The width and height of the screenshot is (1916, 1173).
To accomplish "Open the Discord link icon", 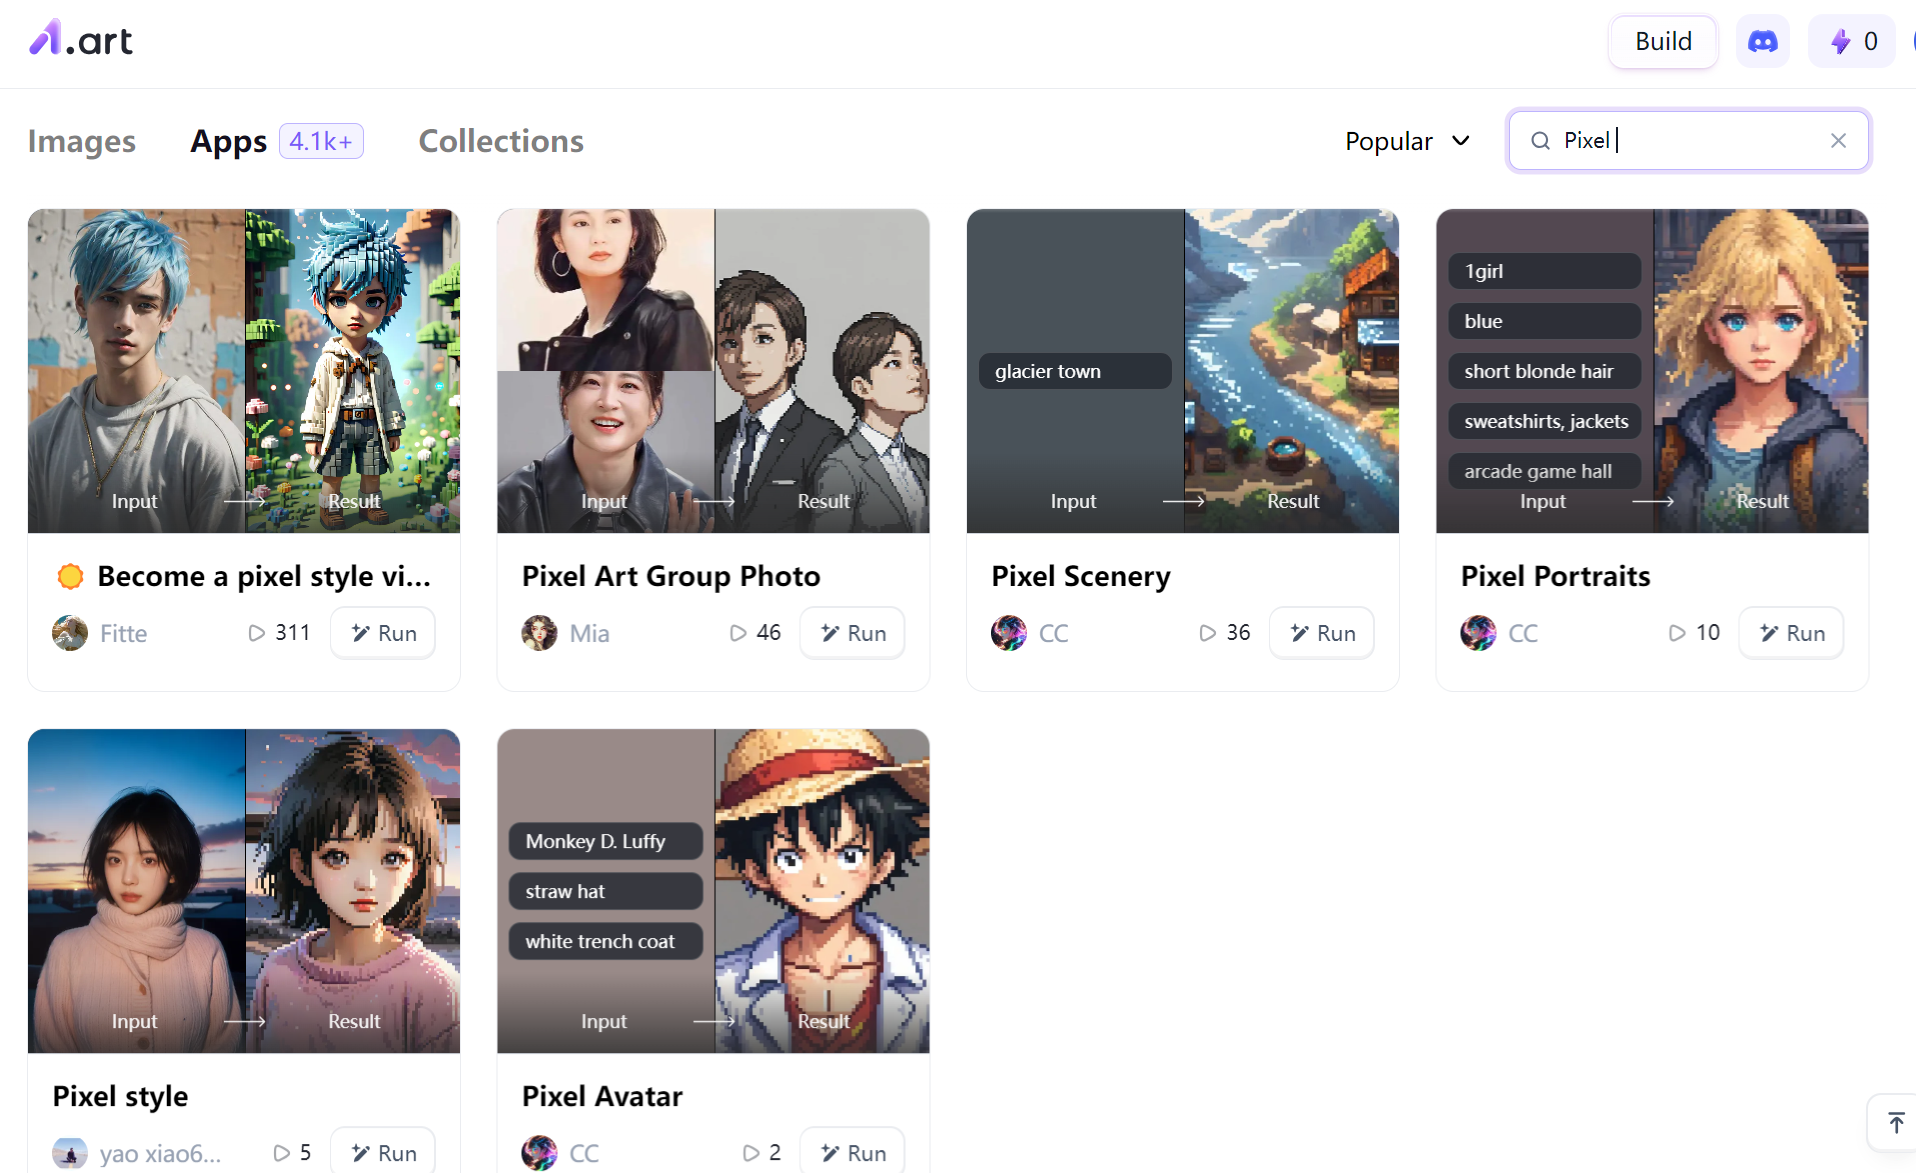I will (x=1762, y=42).
